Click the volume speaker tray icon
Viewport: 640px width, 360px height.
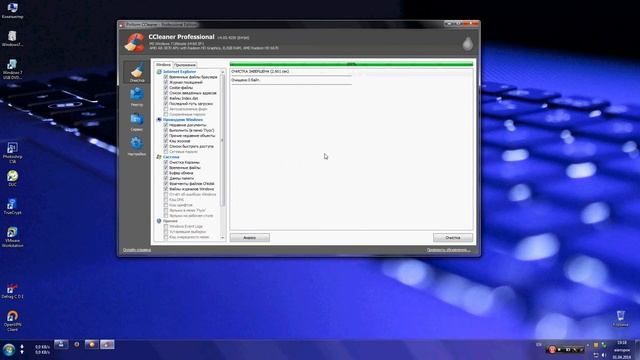[x=604, y=356]
